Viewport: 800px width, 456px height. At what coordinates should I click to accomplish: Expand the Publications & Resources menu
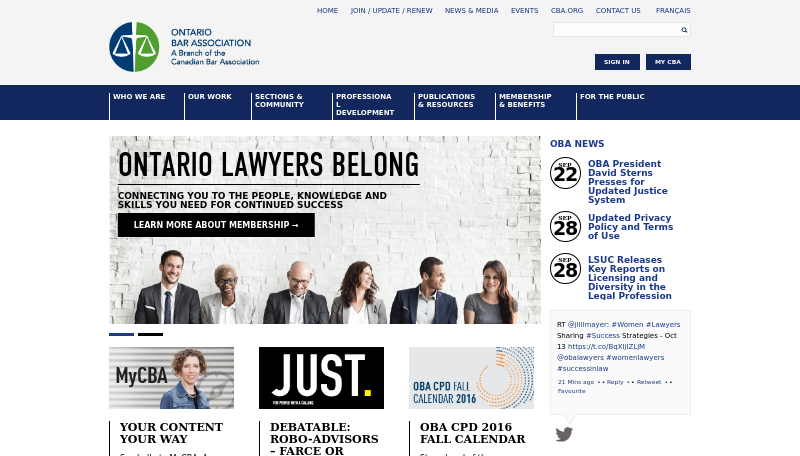point(446,100)
